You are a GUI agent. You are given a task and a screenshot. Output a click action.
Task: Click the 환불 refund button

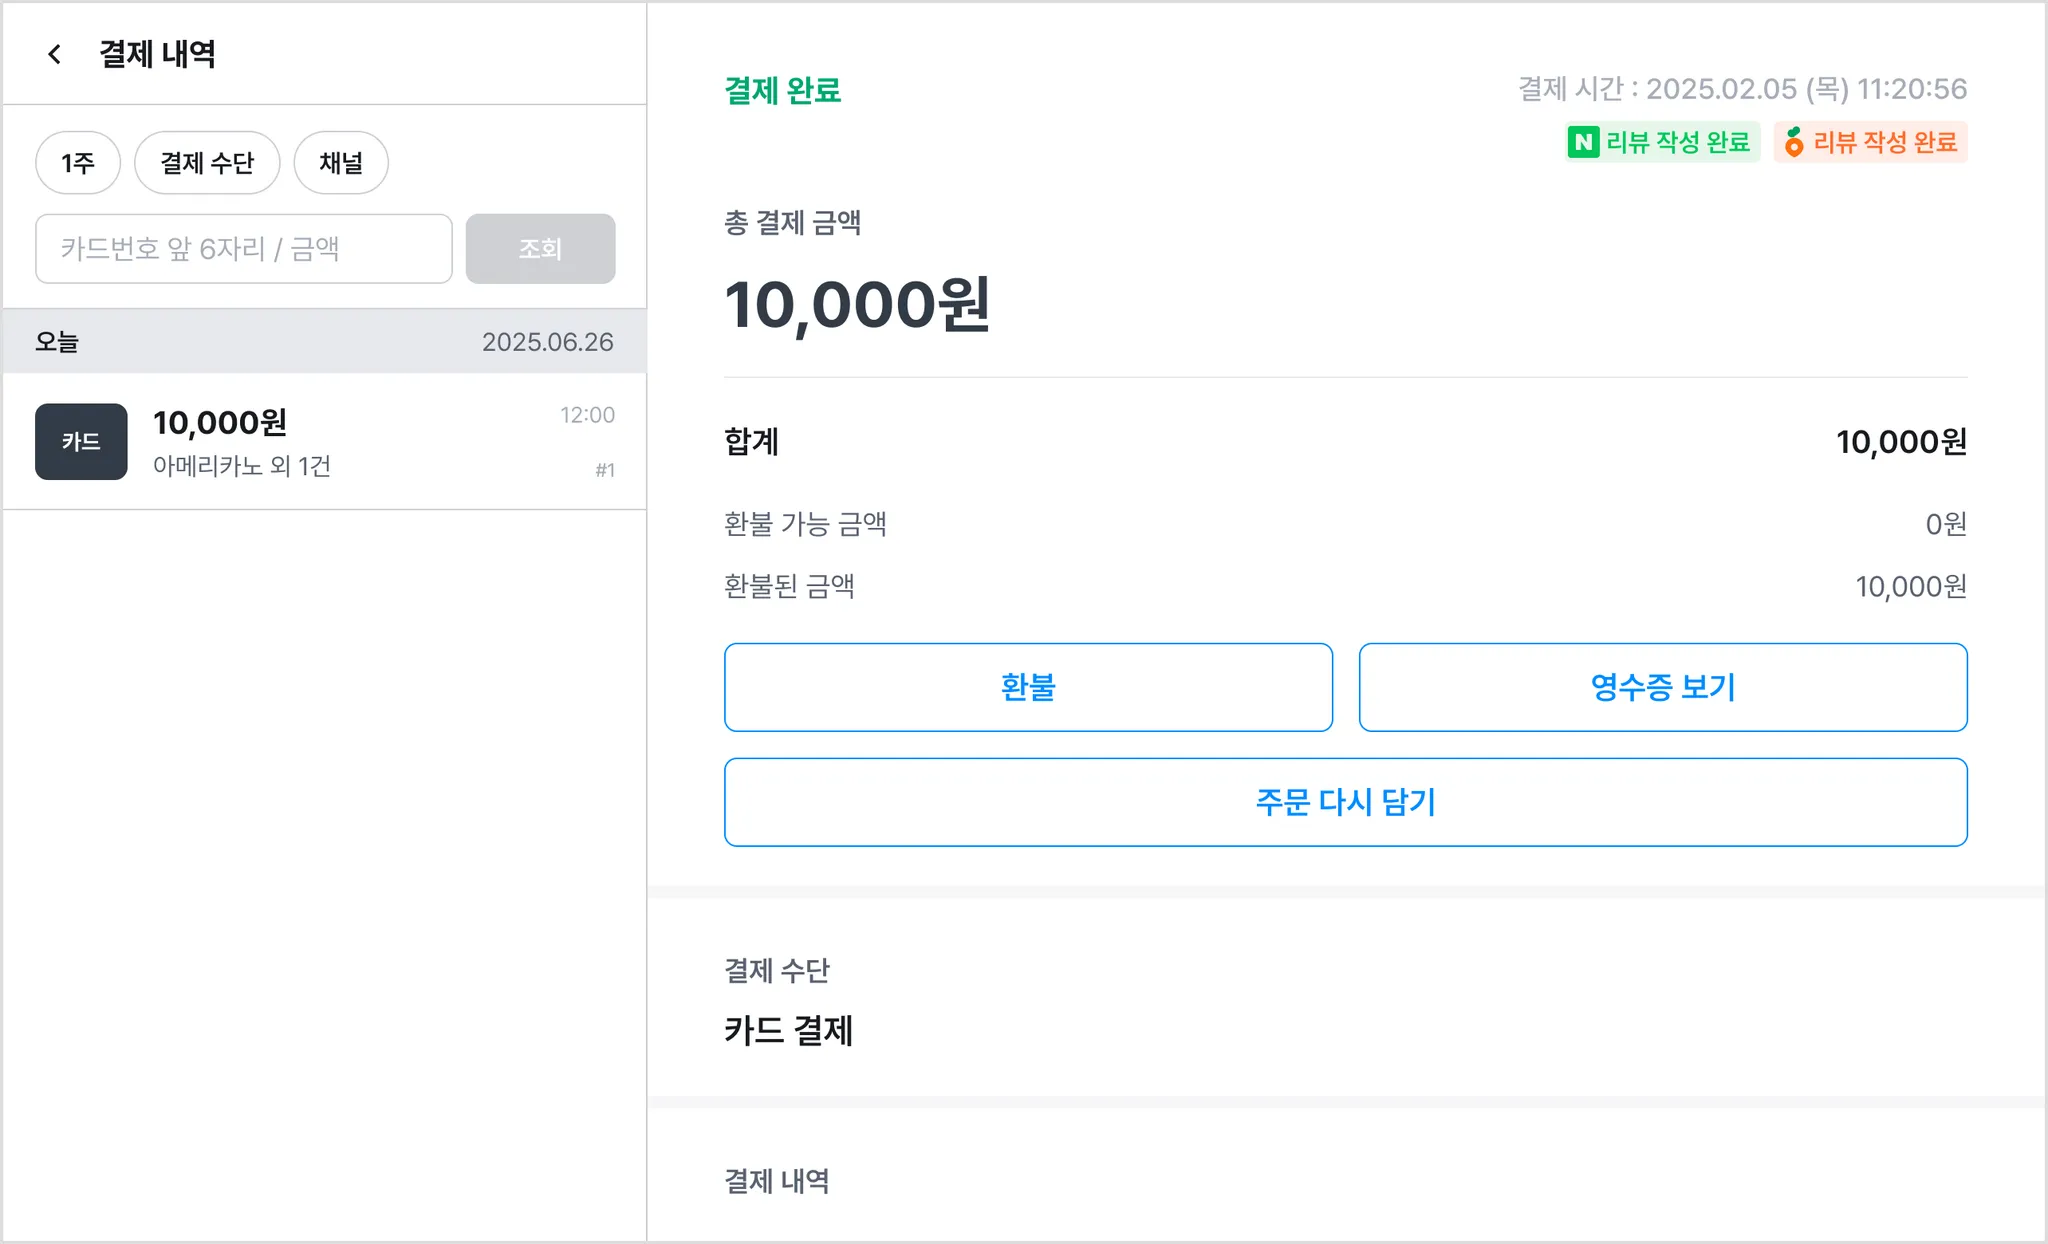[1028, 687]
